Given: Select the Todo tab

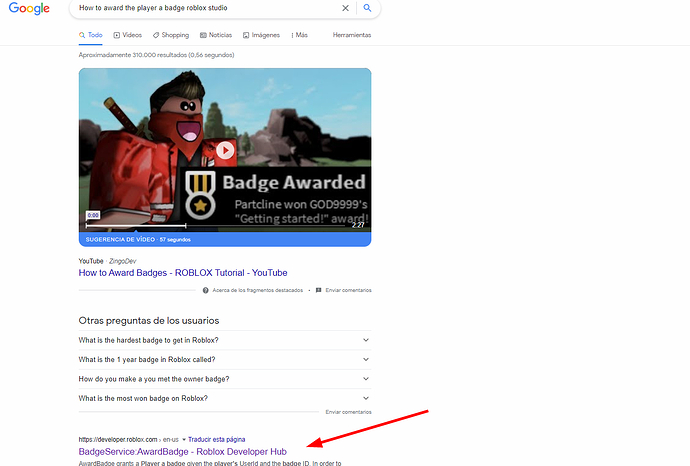Looking at the screenshot, I should click(x=91, y=35).
